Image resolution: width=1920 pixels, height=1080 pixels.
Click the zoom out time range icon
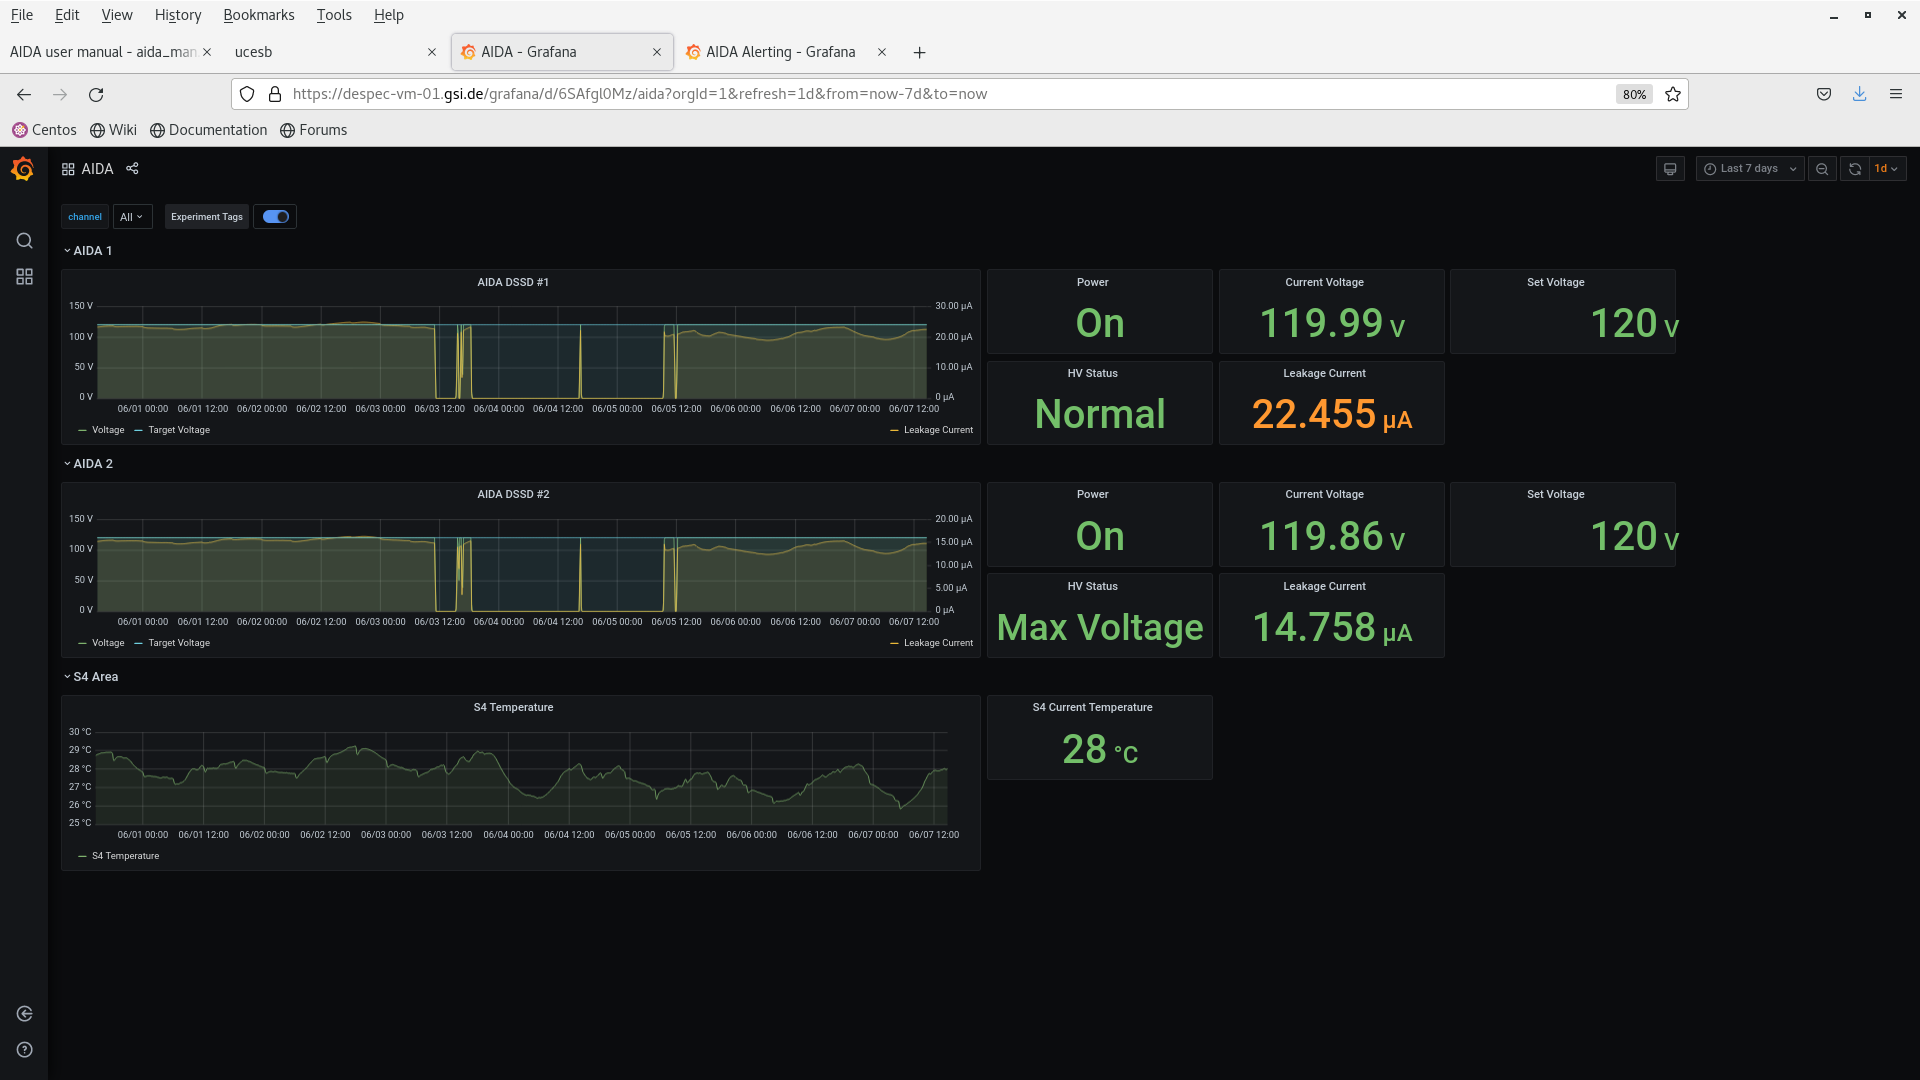[x=1822, y=169]
